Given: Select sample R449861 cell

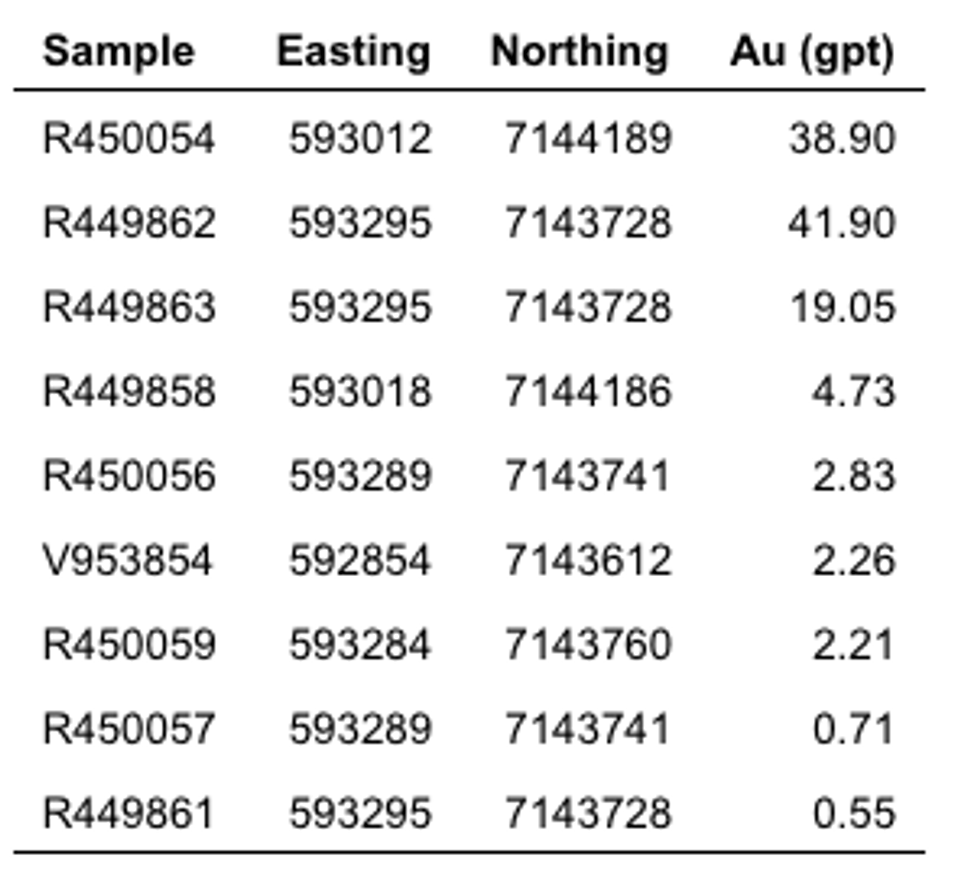Looking at the screenshot, I should 128,813.
